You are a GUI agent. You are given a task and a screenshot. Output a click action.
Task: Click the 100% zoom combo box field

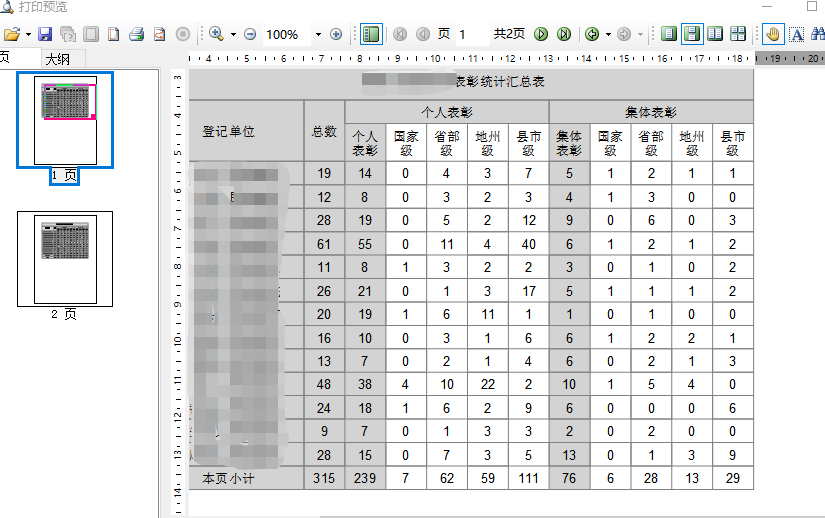point(287,35)
